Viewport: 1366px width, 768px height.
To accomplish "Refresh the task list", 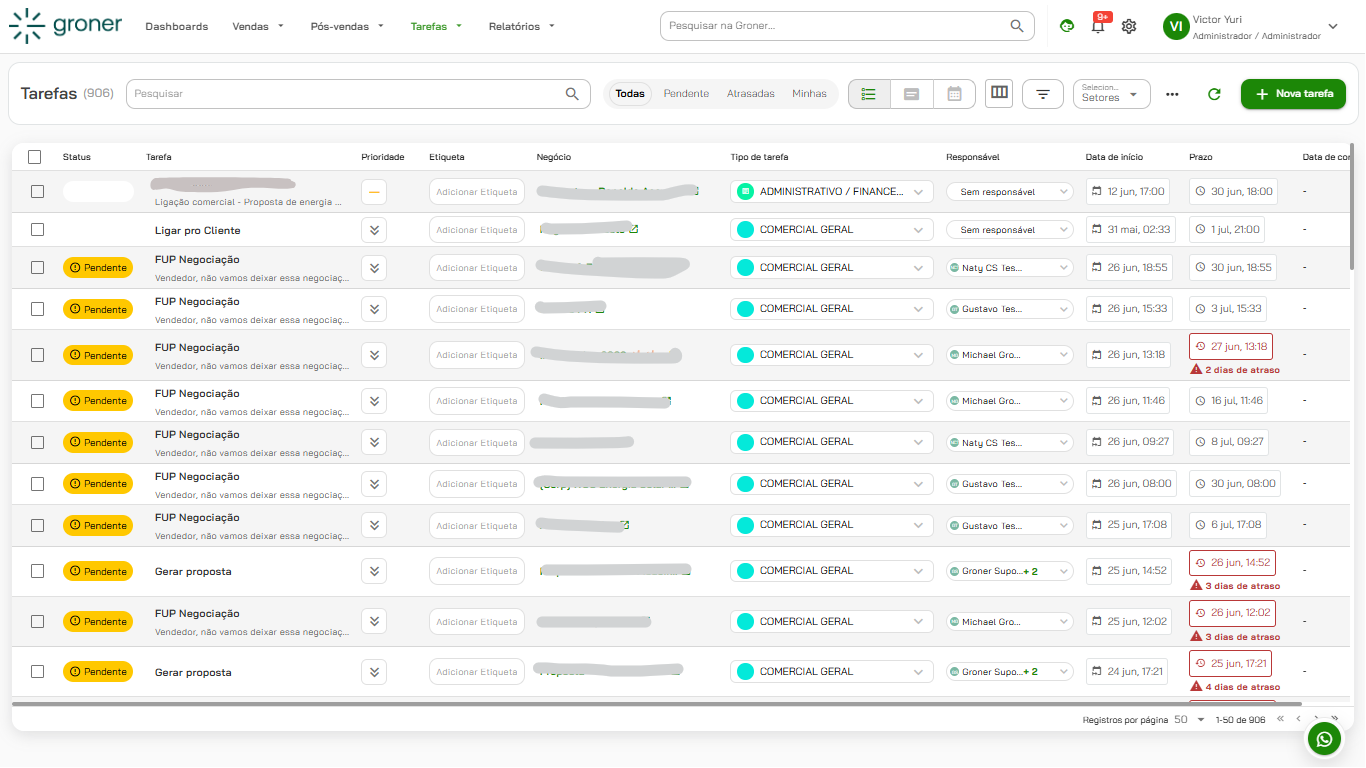I will coord(1214,94).
